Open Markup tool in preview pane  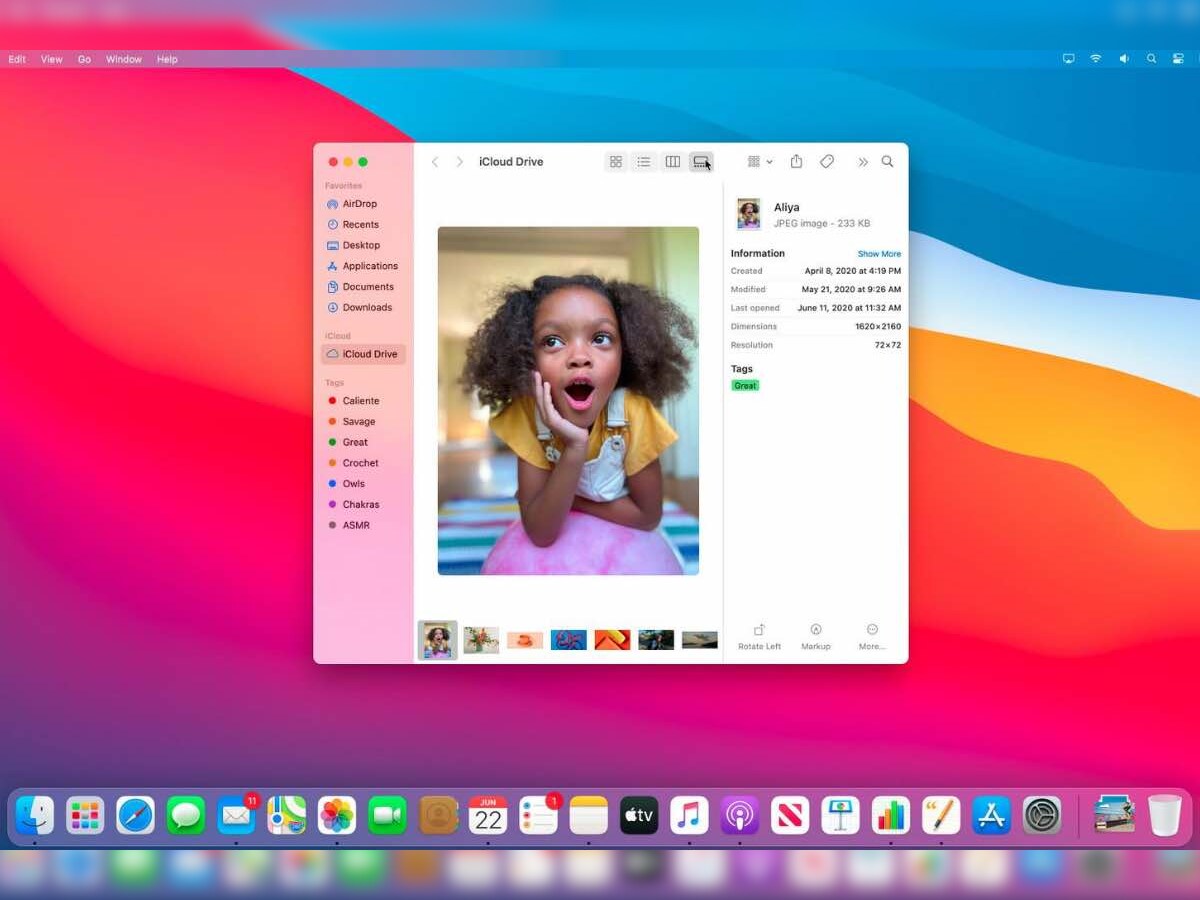816,630
